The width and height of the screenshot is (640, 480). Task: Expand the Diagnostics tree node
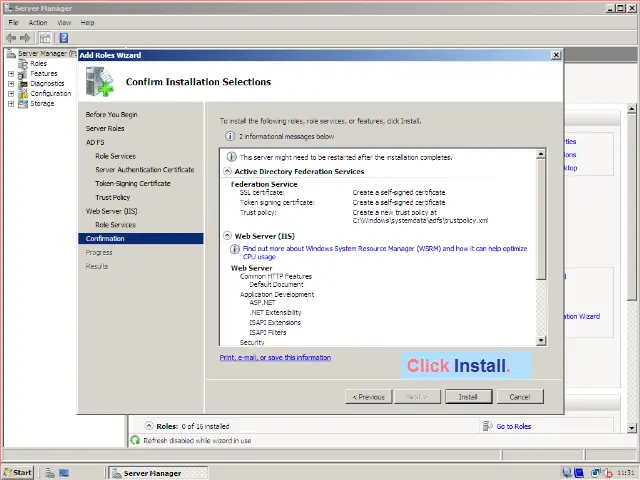[11, 84]
